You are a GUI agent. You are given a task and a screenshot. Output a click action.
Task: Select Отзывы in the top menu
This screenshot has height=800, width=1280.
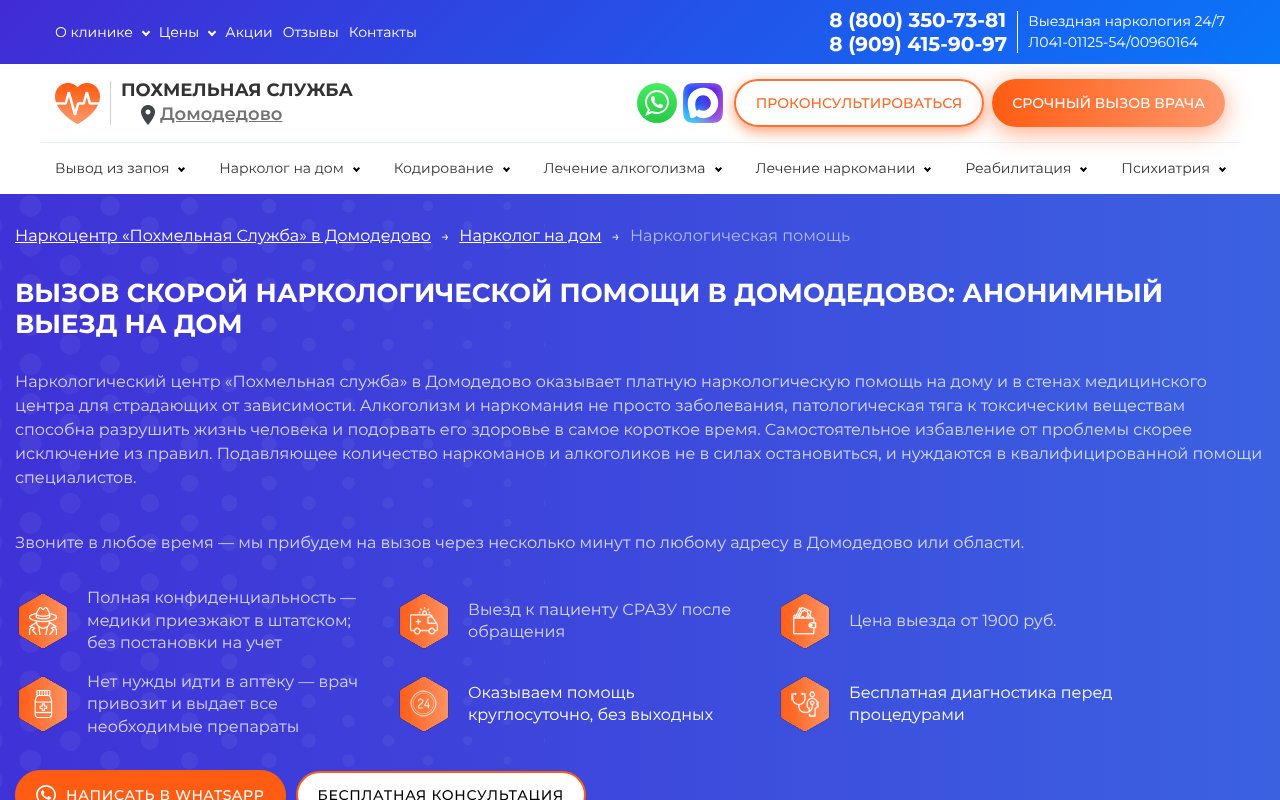point(310,32)
